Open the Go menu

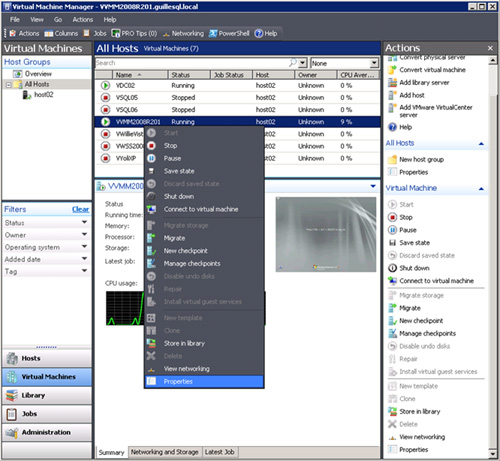click(x=58, y=20)
